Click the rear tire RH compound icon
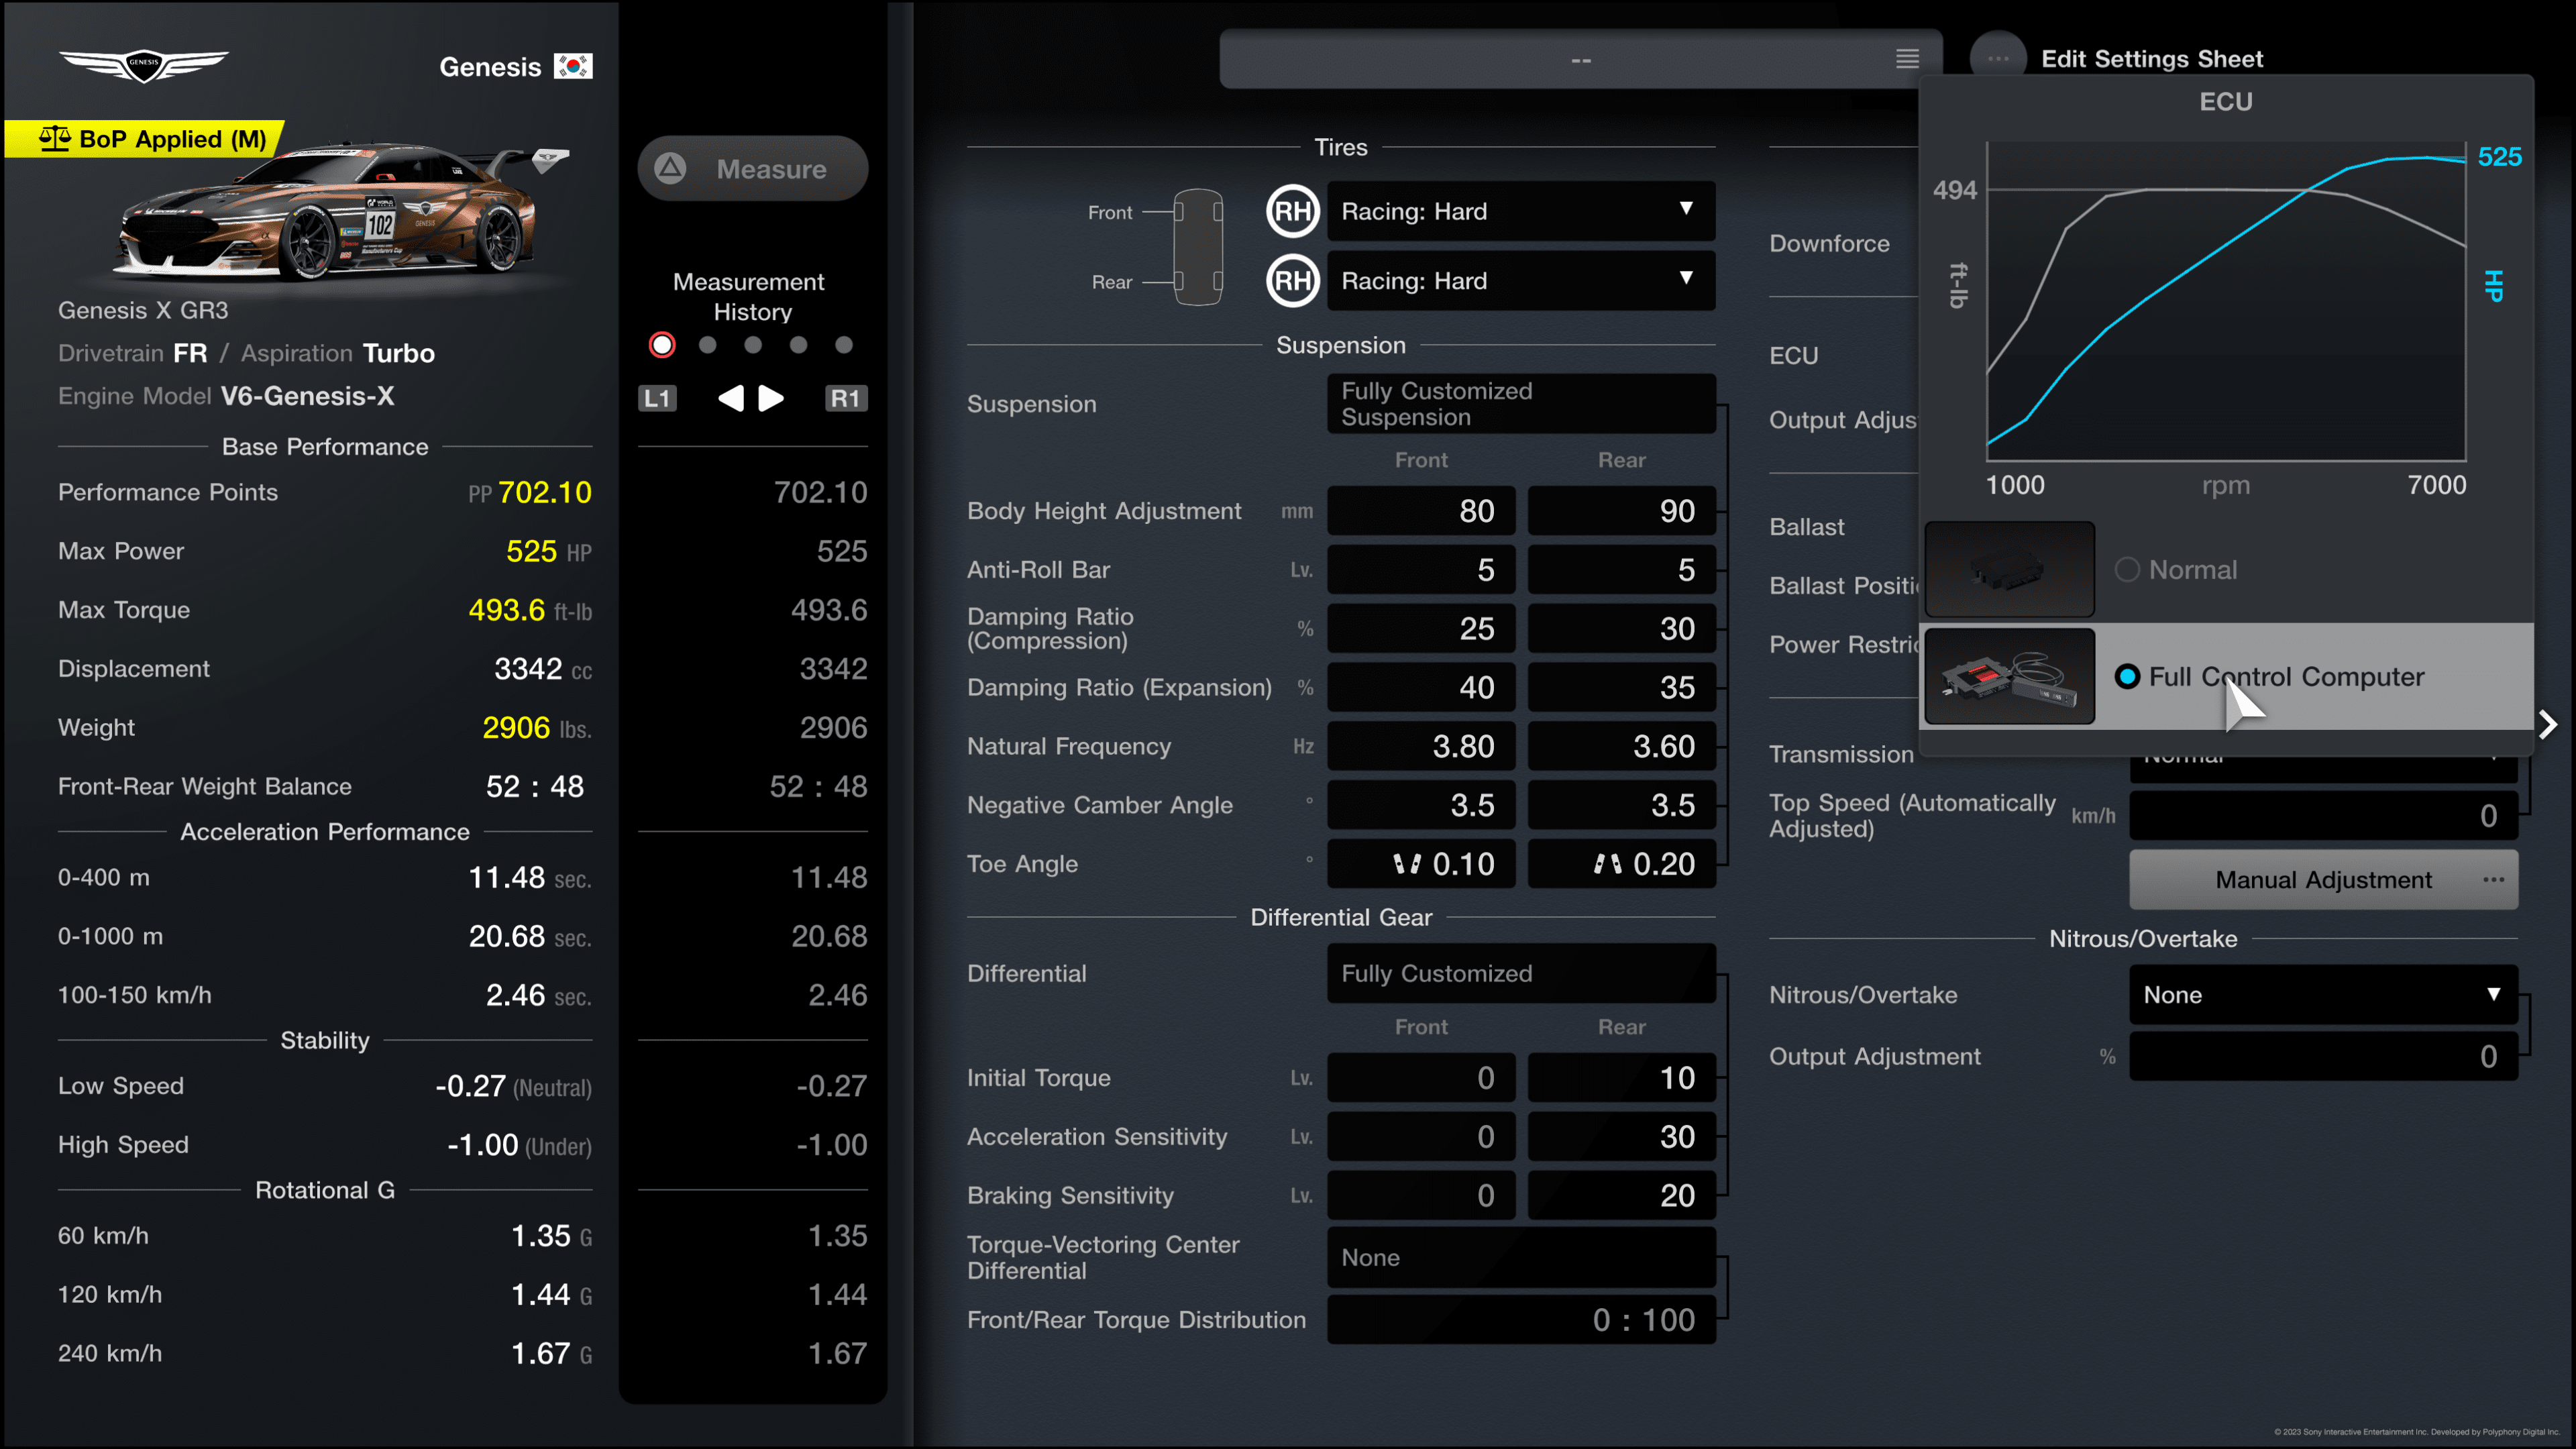Screen dimensions: 2576x1449 [x=1292, y=281]
